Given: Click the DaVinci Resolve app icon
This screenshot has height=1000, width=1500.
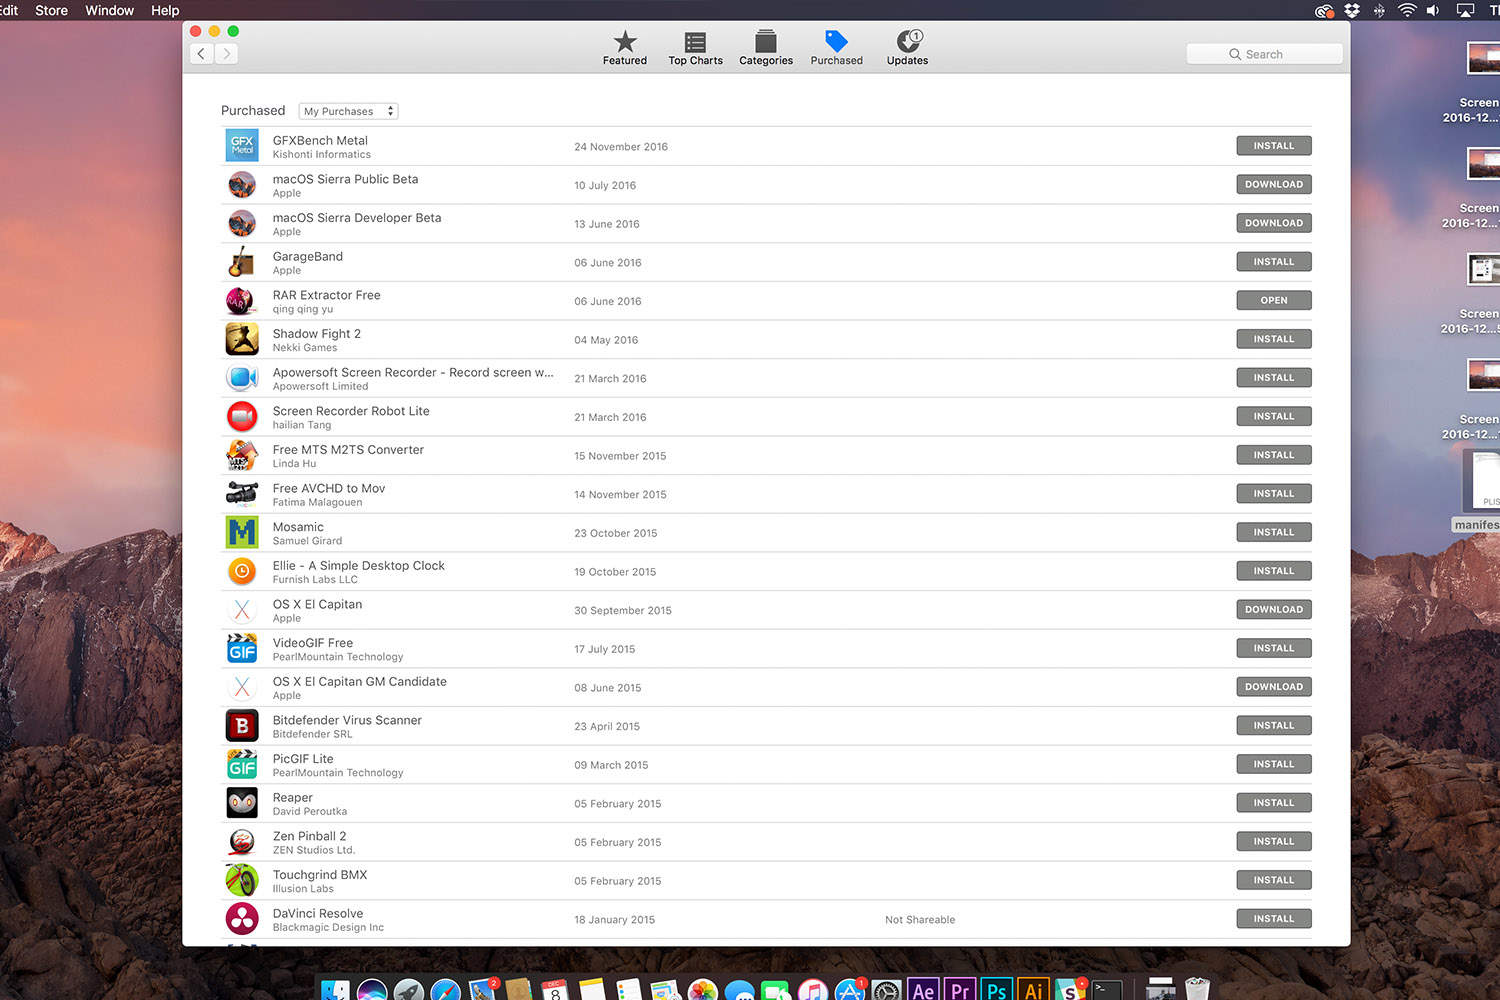Looking at the screenshot, I should pos(242,919).
